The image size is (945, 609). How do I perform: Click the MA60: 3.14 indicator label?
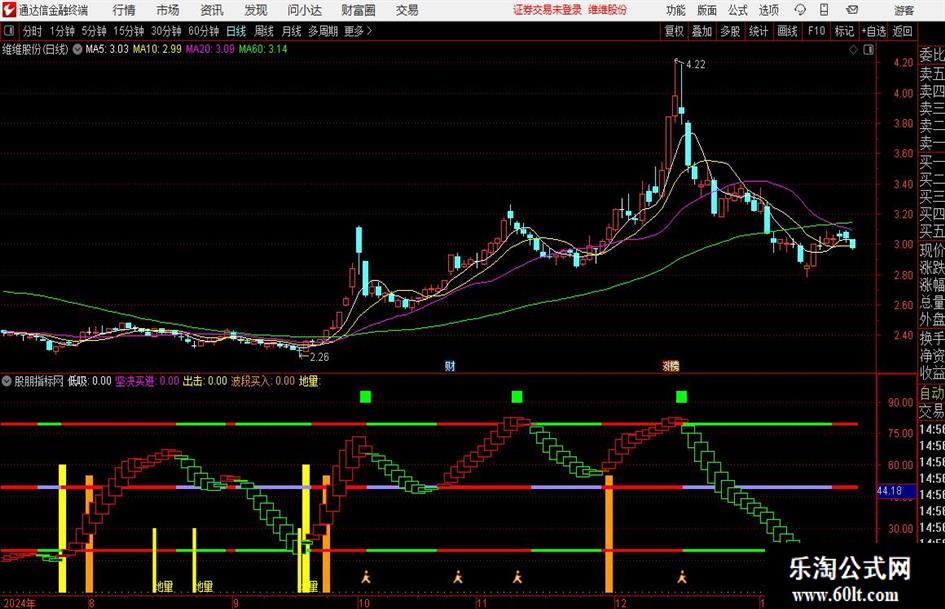(263, 49)
